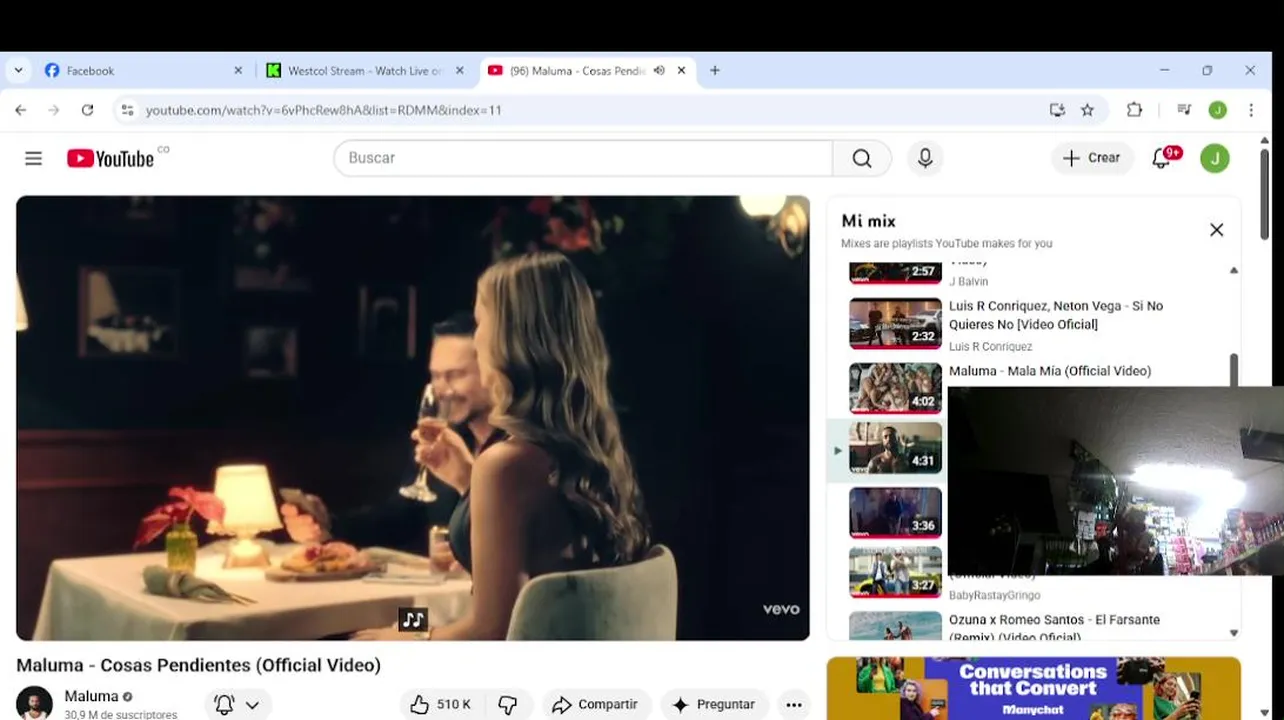This screenshot has width=1284, height=720.
Task: Mute the YouTube tab audio icon
Action: [x=659, y=71]
